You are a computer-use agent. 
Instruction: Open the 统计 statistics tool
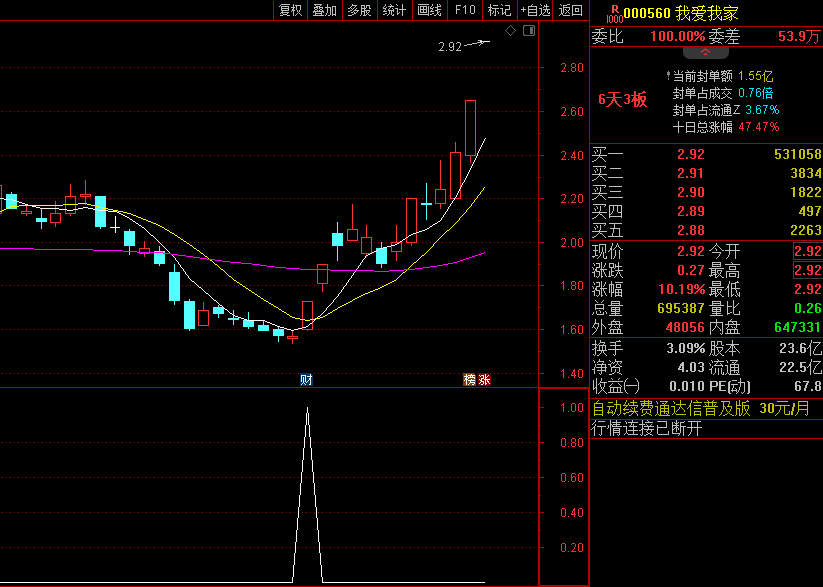click(394, 10)
